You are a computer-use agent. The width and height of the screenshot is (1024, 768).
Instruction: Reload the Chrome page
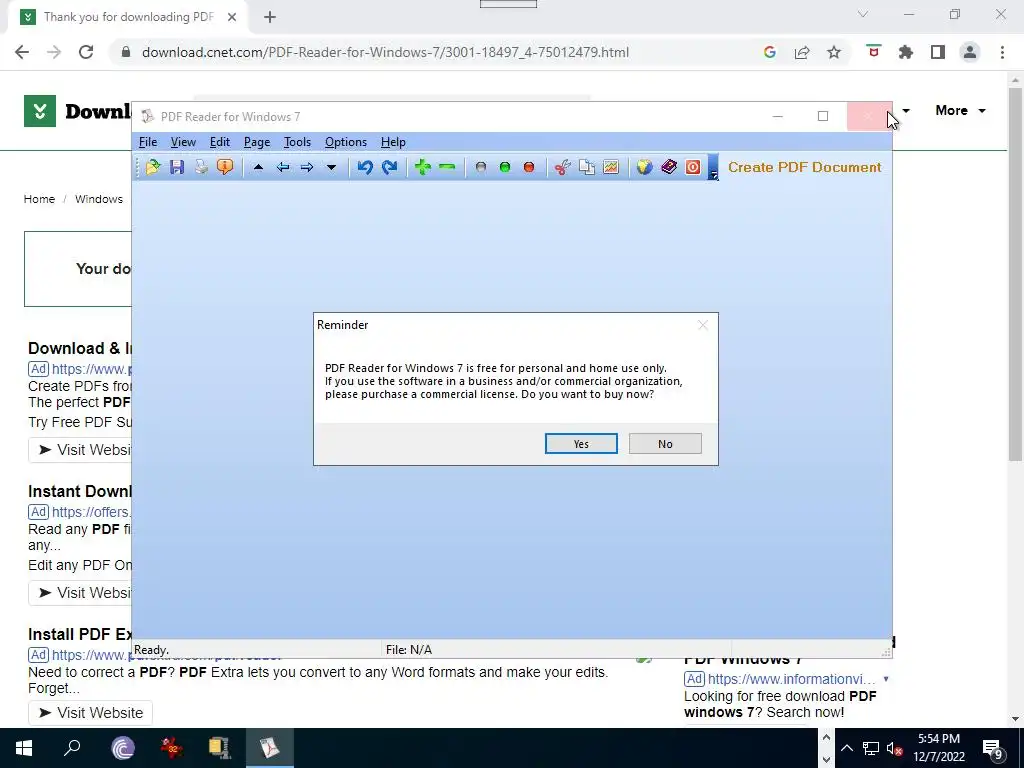pos(86,52)
